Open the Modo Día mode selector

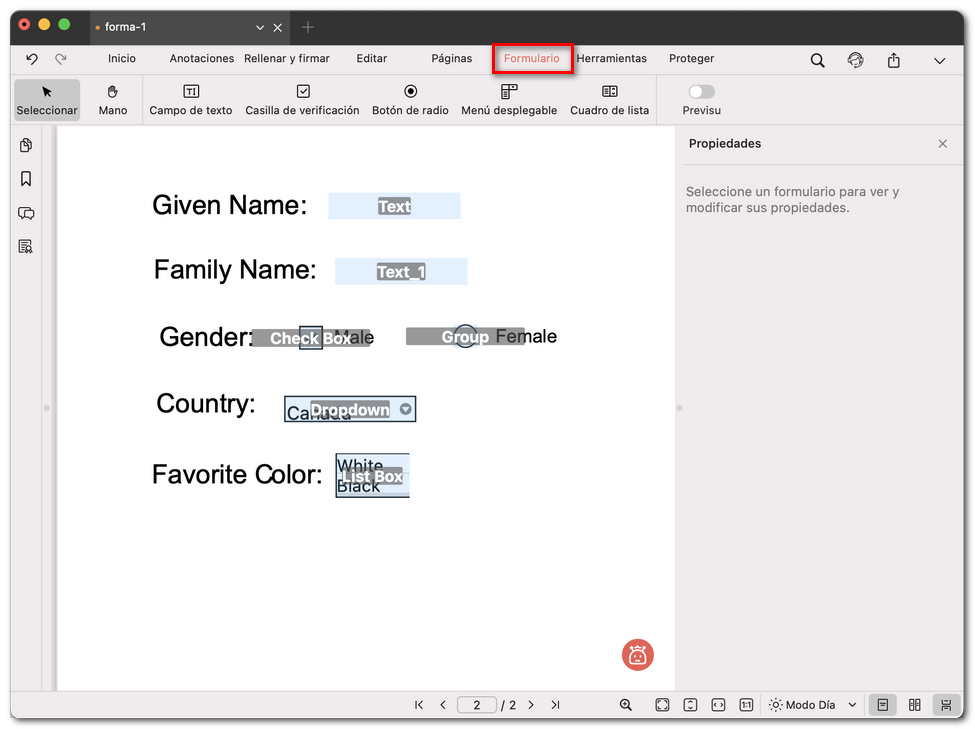812,704
